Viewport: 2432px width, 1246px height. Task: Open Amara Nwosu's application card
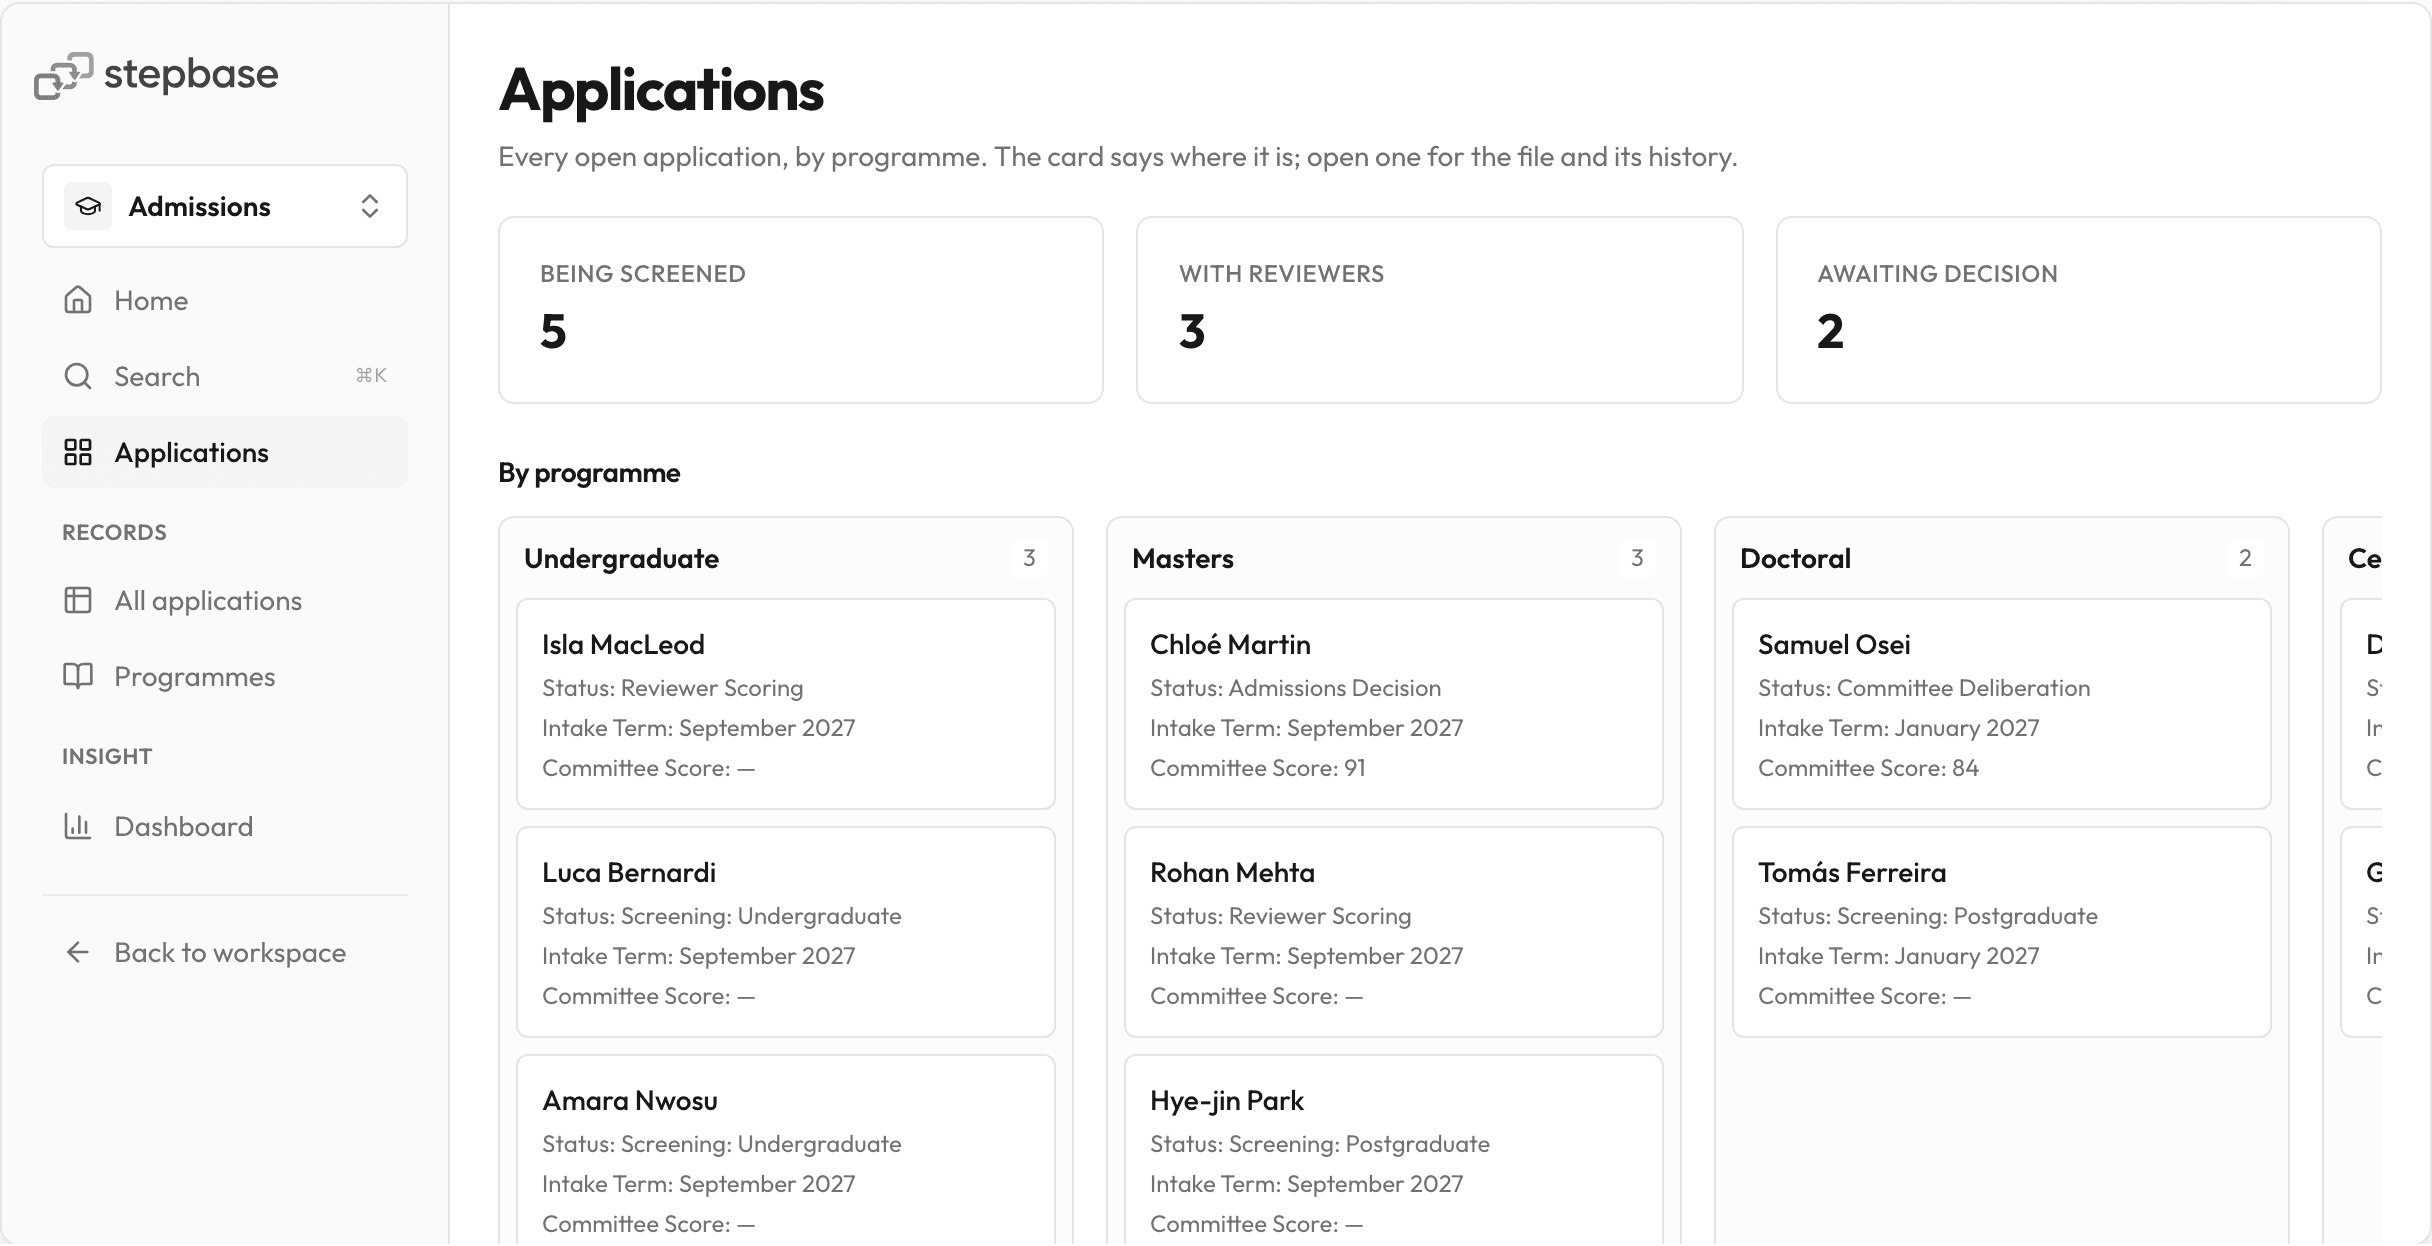(x=786, y=1150)
